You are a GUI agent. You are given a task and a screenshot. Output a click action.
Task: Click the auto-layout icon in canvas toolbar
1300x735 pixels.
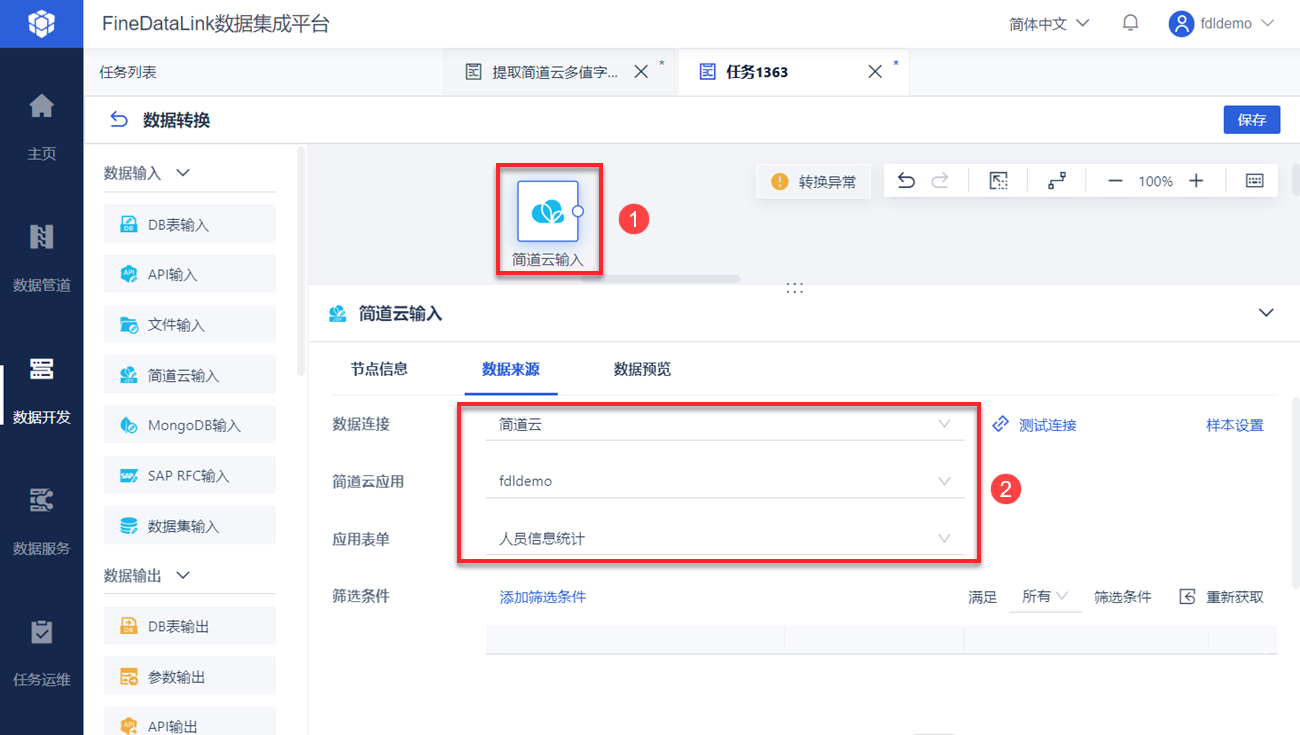point(1056,181)
